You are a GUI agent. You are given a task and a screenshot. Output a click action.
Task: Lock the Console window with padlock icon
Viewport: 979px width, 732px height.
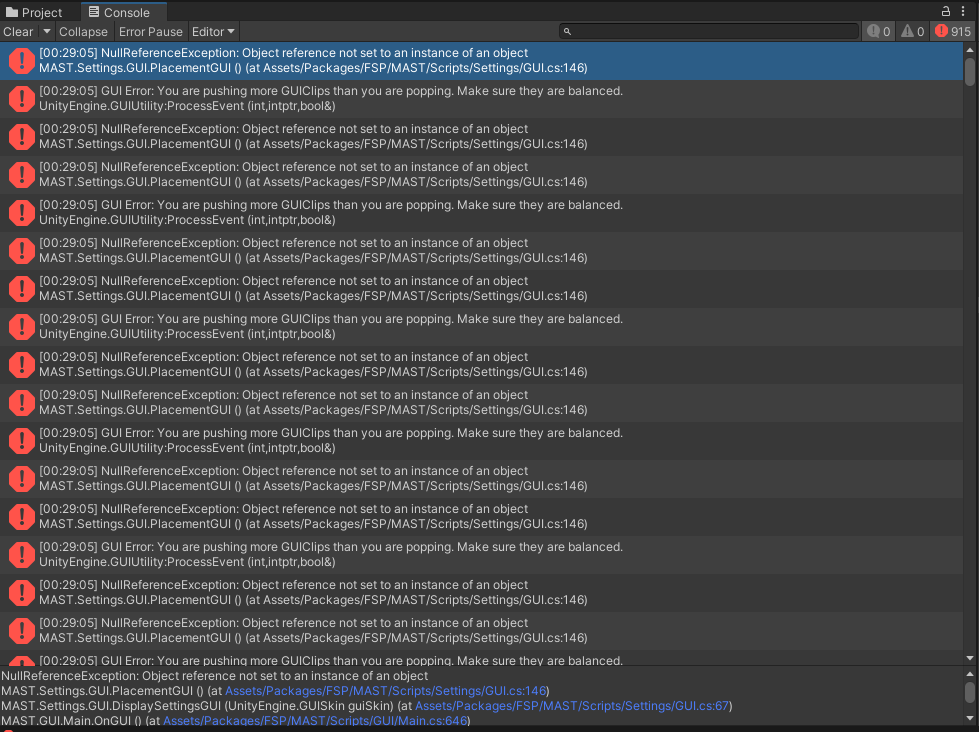pos(946,11)
